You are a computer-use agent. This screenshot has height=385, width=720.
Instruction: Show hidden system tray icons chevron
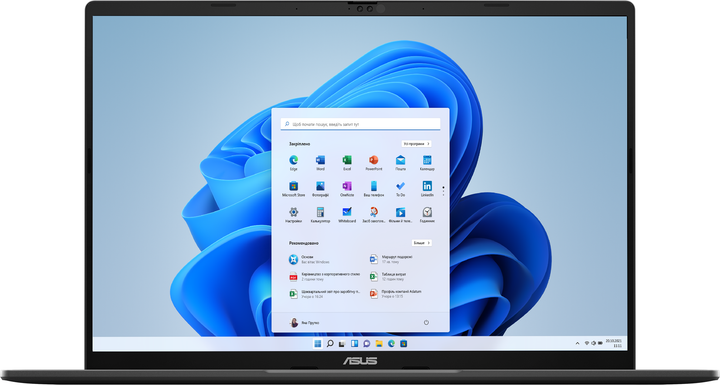pyautogui.click(x=577, y=343)
